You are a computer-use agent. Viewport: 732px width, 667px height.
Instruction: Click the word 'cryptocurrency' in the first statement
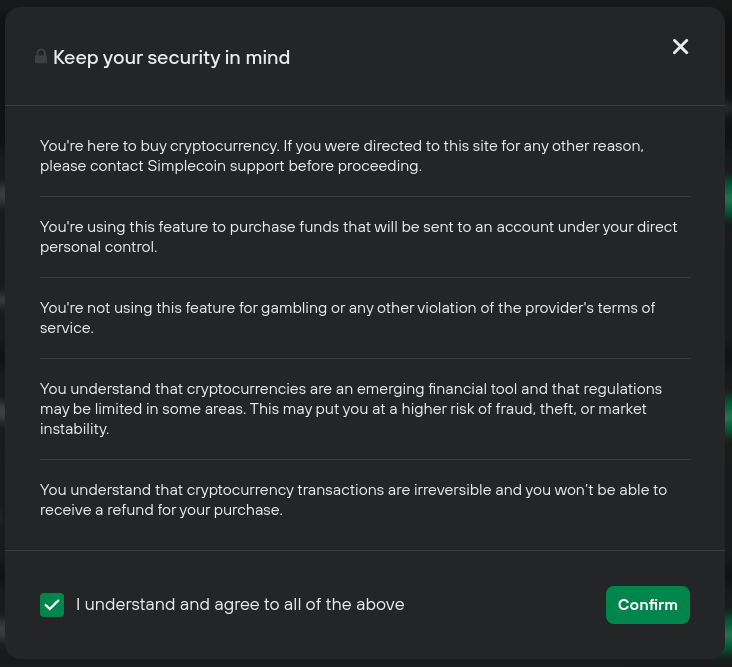224,146
